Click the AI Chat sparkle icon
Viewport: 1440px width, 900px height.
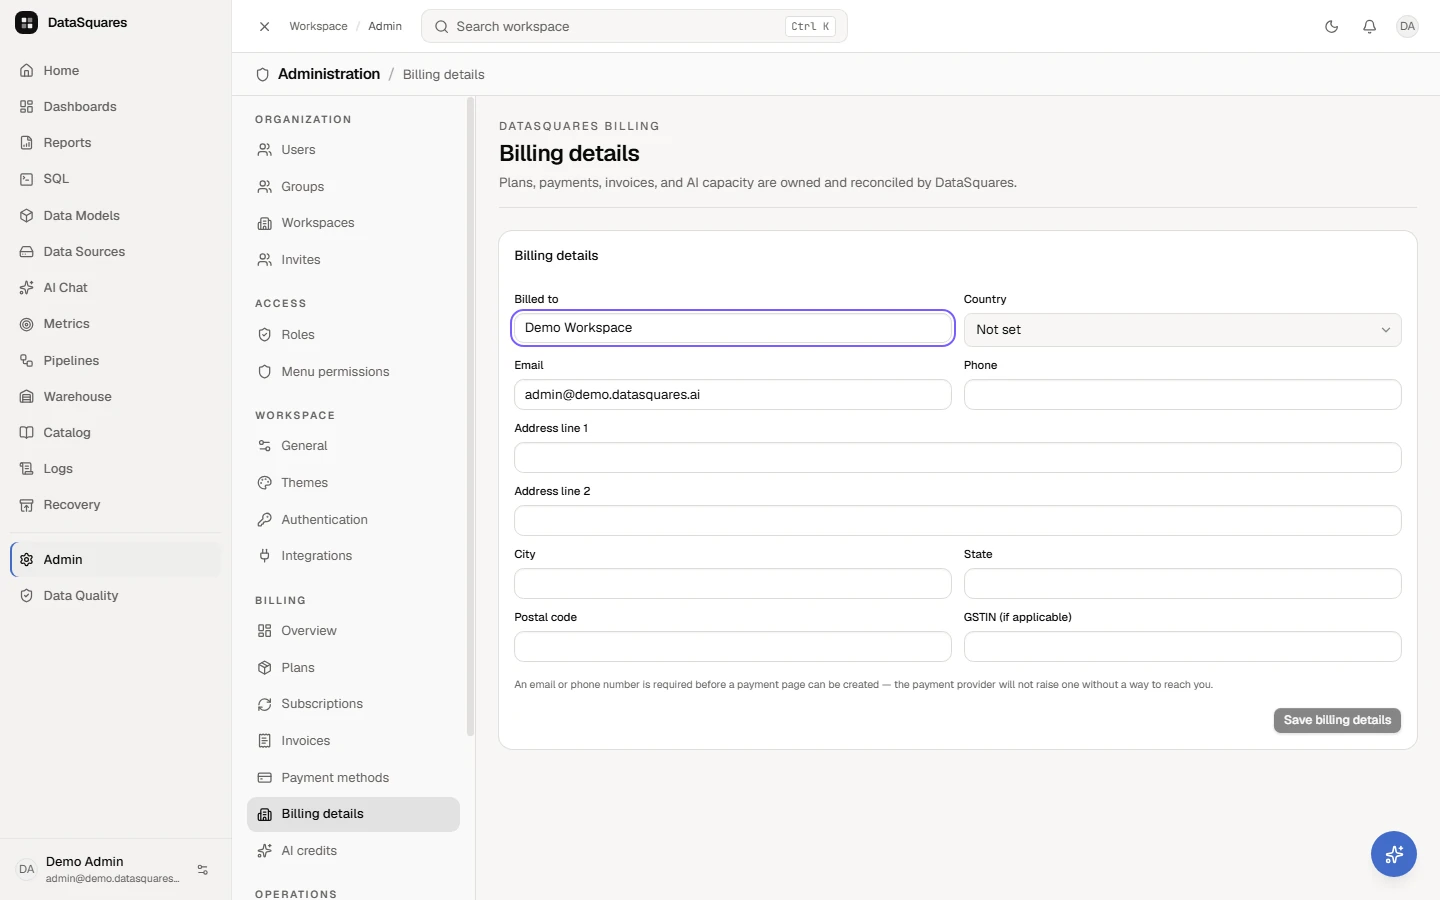pyautogui.click(x=27, y=288)
